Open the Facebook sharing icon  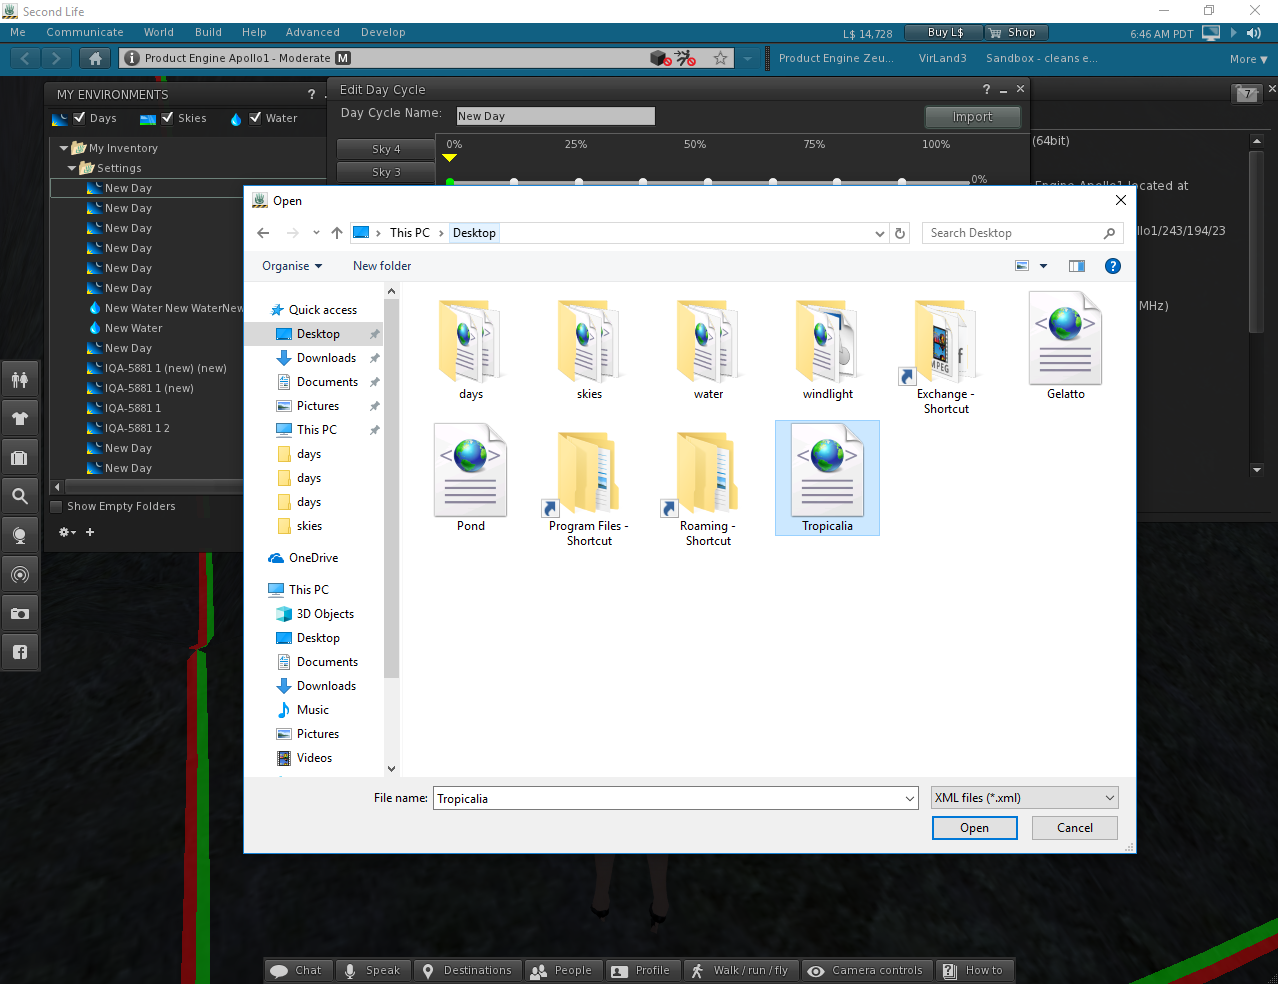pyautogui.click(x=20, y=651)
